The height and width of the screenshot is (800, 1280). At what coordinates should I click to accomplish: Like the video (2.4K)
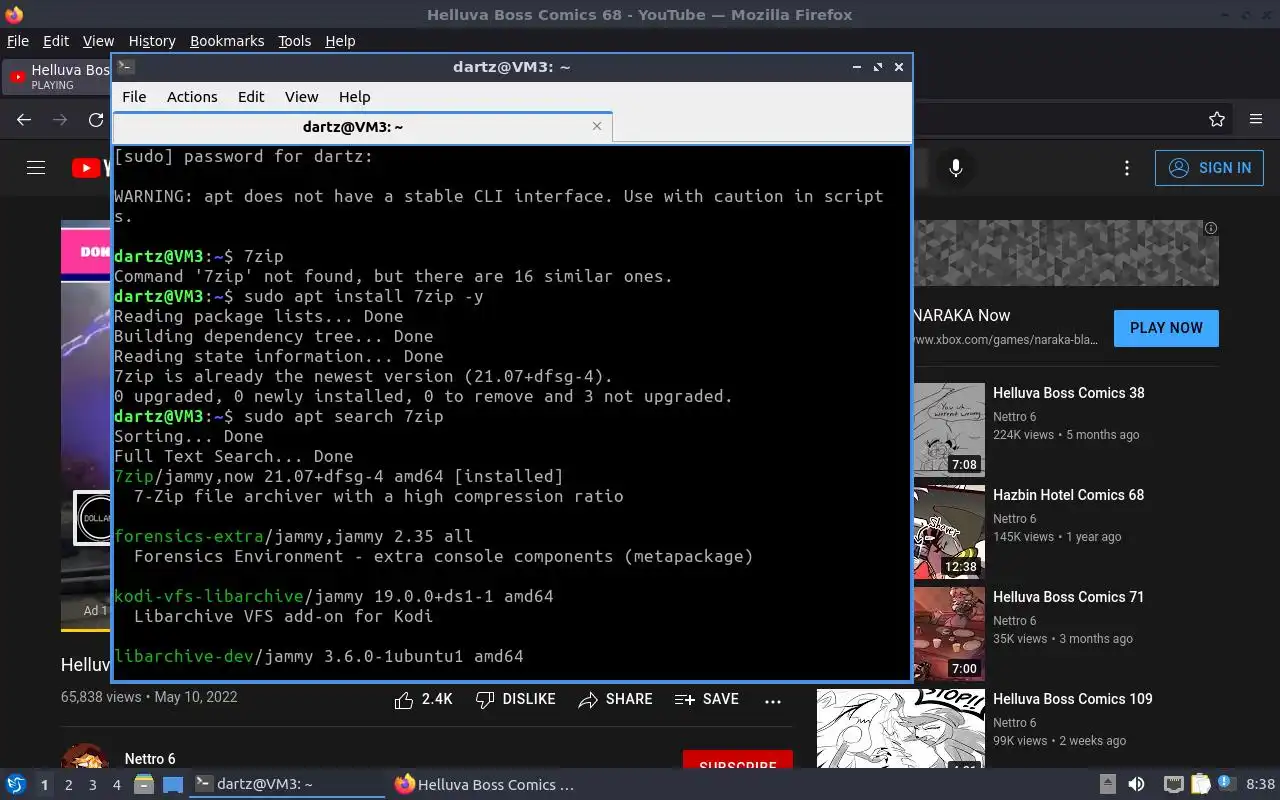423,700
